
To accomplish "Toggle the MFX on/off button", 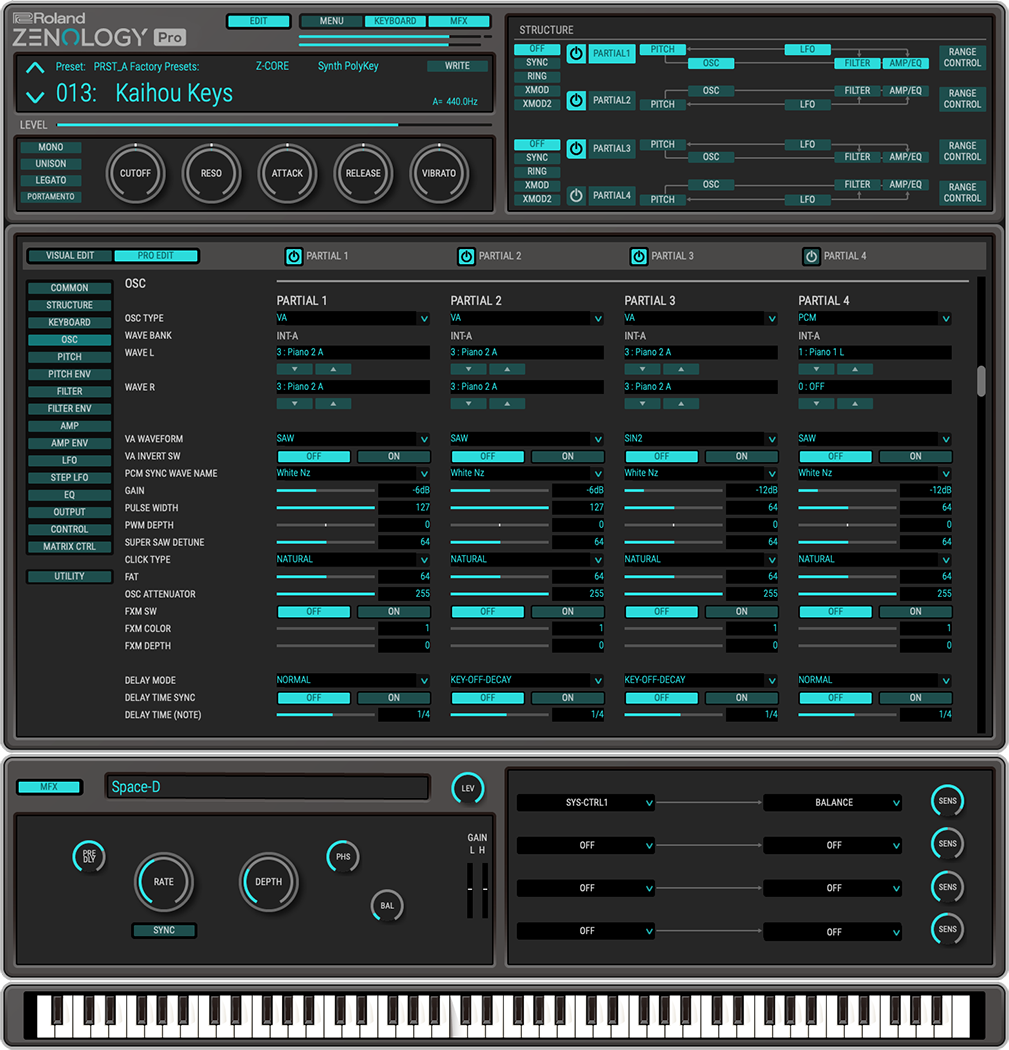I will (49, 787).
